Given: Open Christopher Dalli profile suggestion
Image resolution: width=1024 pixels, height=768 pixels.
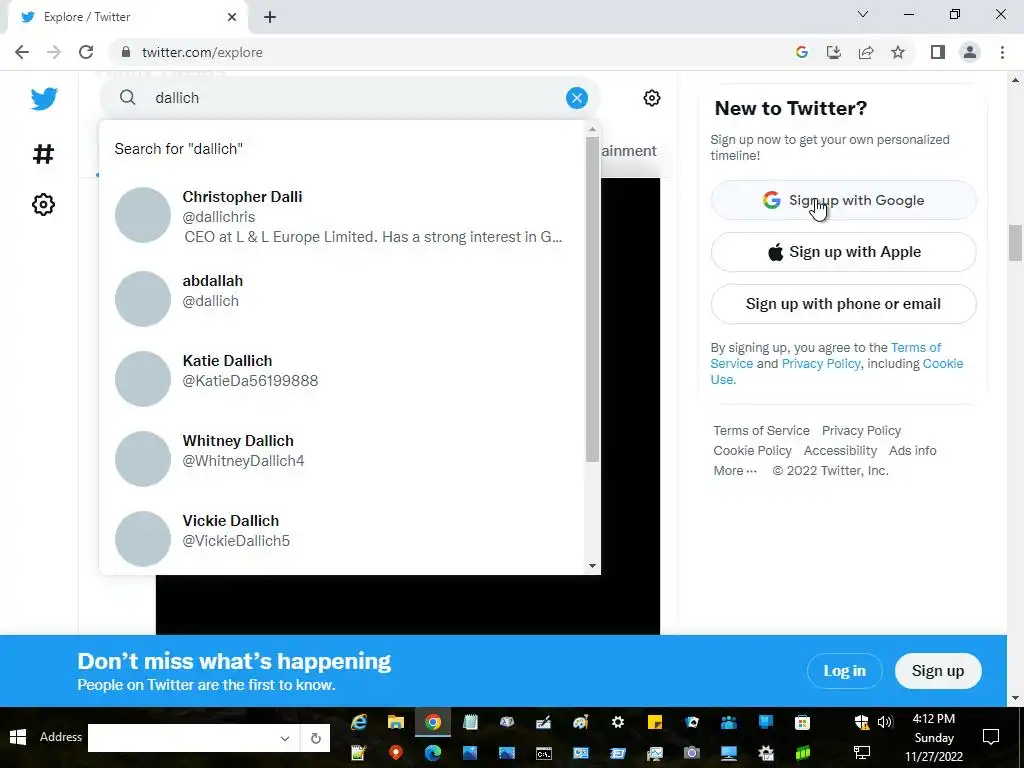Looking at the screenshot, I should coord(342,216).
